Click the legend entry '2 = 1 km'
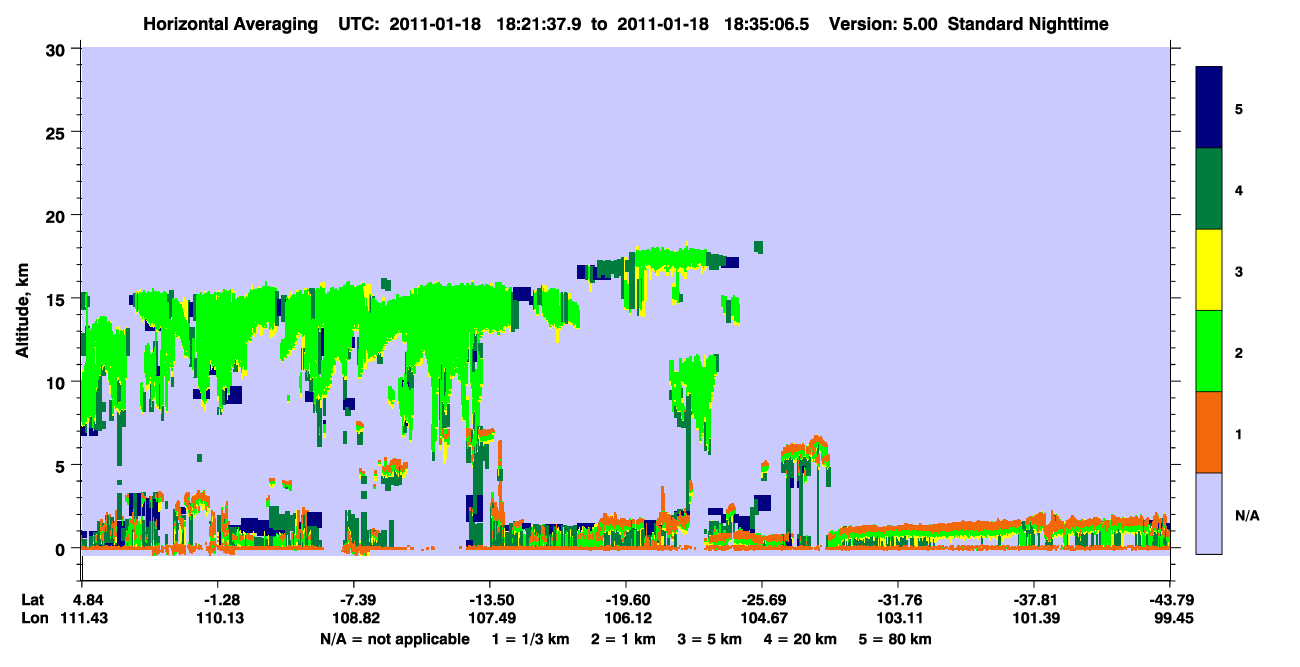This screenshot has height=667, width=1300. point(624,639)
